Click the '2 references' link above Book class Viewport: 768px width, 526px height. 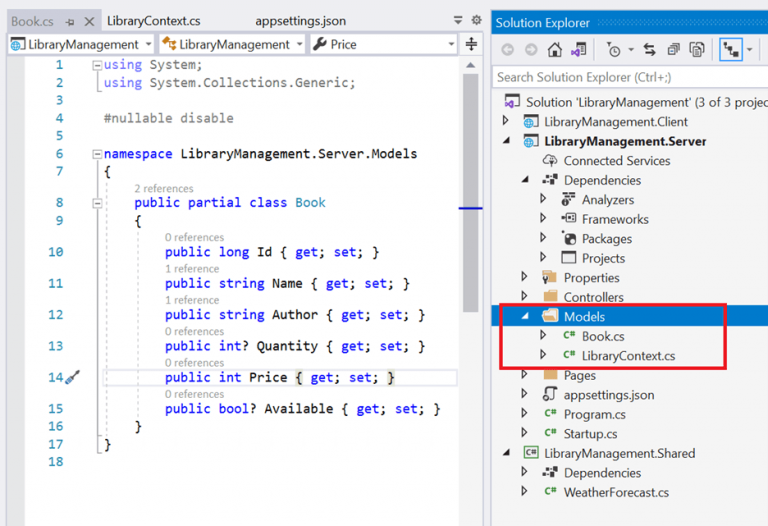coord(164,188)
